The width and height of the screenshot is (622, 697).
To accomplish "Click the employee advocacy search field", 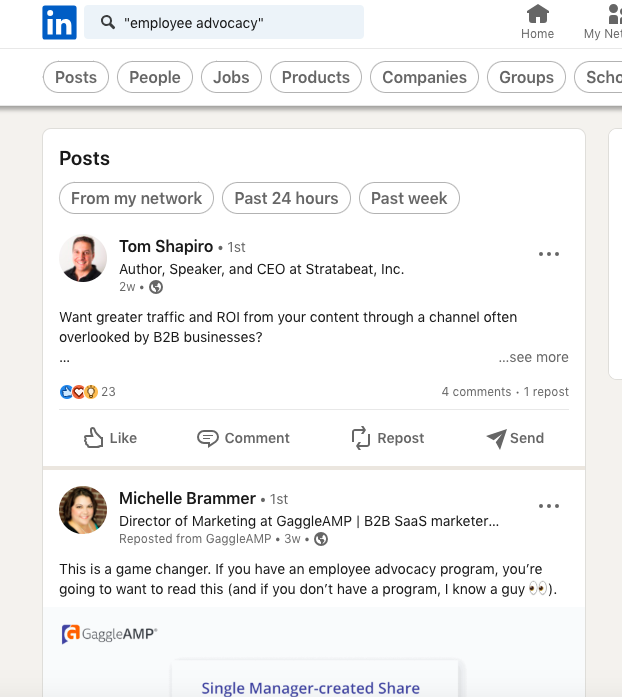I will pyautogui.click(x=240, y=22).
